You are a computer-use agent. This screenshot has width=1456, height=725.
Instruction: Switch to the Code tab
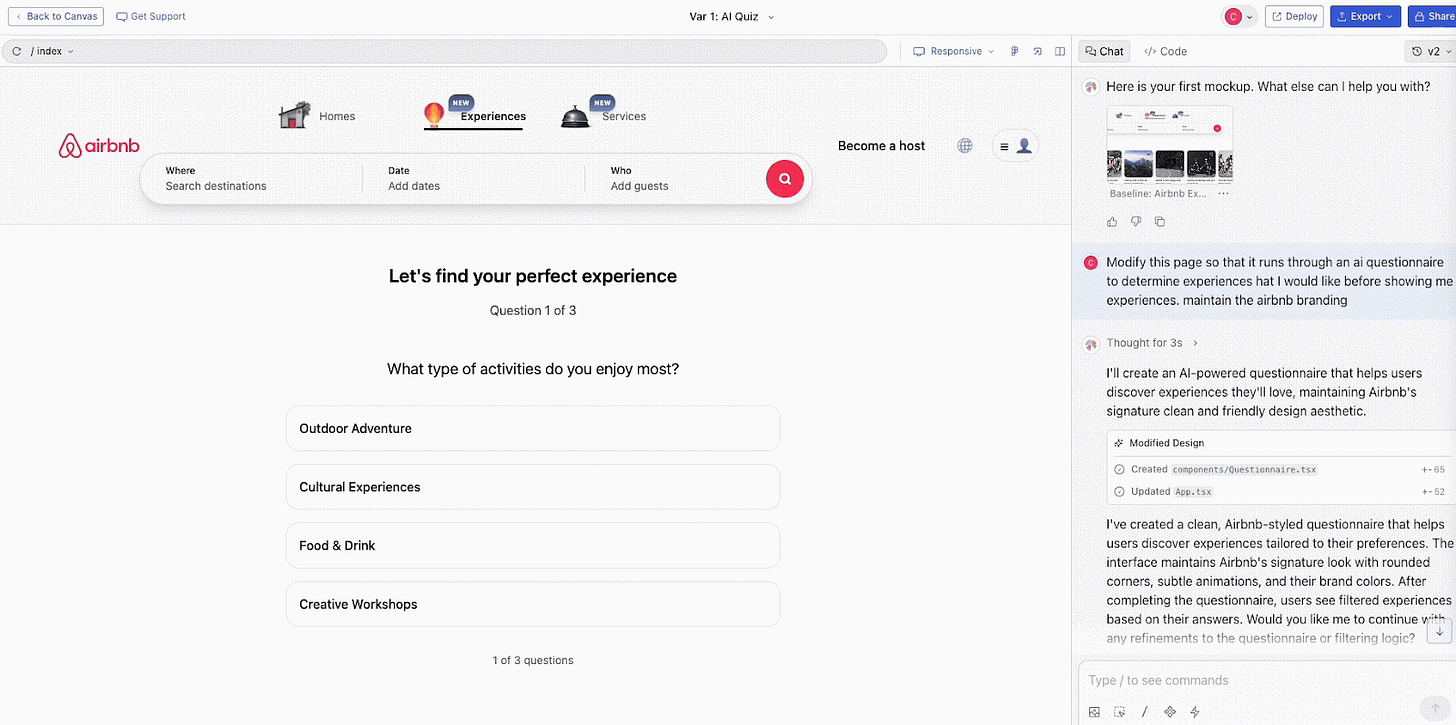tap(1166, 51)
